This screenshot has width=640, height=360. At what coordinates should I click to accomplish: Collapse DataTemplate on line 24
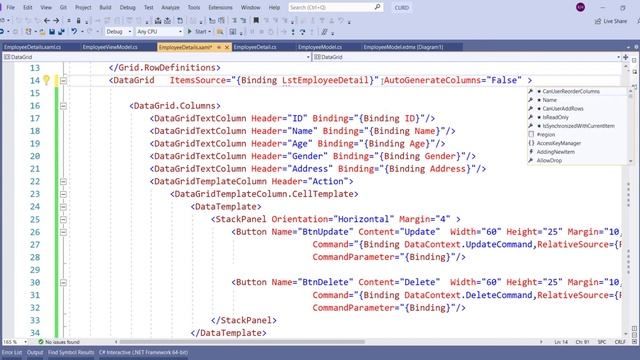pos(63,207)
